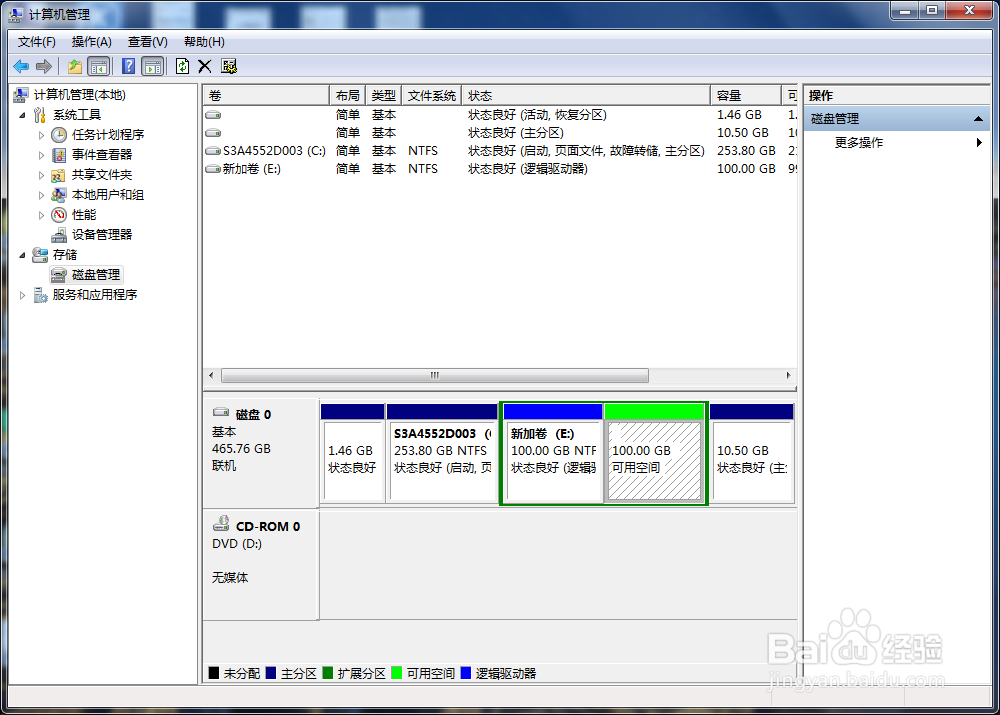This screenshot has height=715, width=1000.
Task: Expand the 共享文件夹 tree node
Action: coord(41,175)
